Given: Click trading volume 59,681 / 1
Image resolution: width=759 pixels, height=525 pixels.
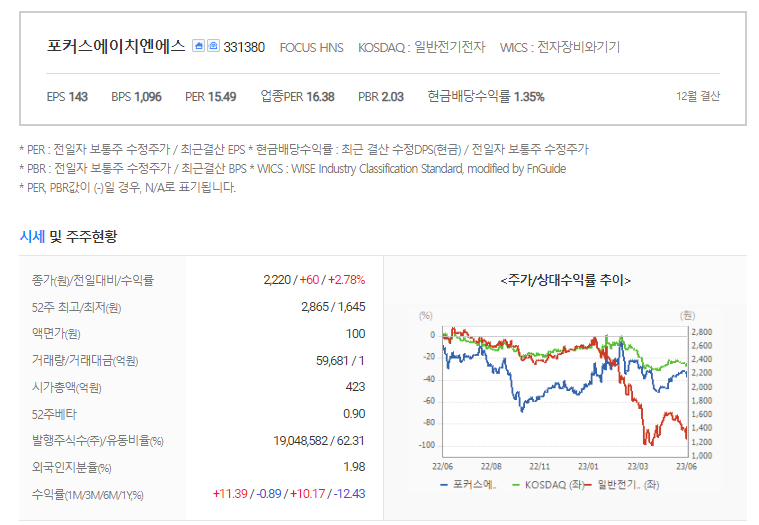Looking at the screenshot, I should (340, 360).
